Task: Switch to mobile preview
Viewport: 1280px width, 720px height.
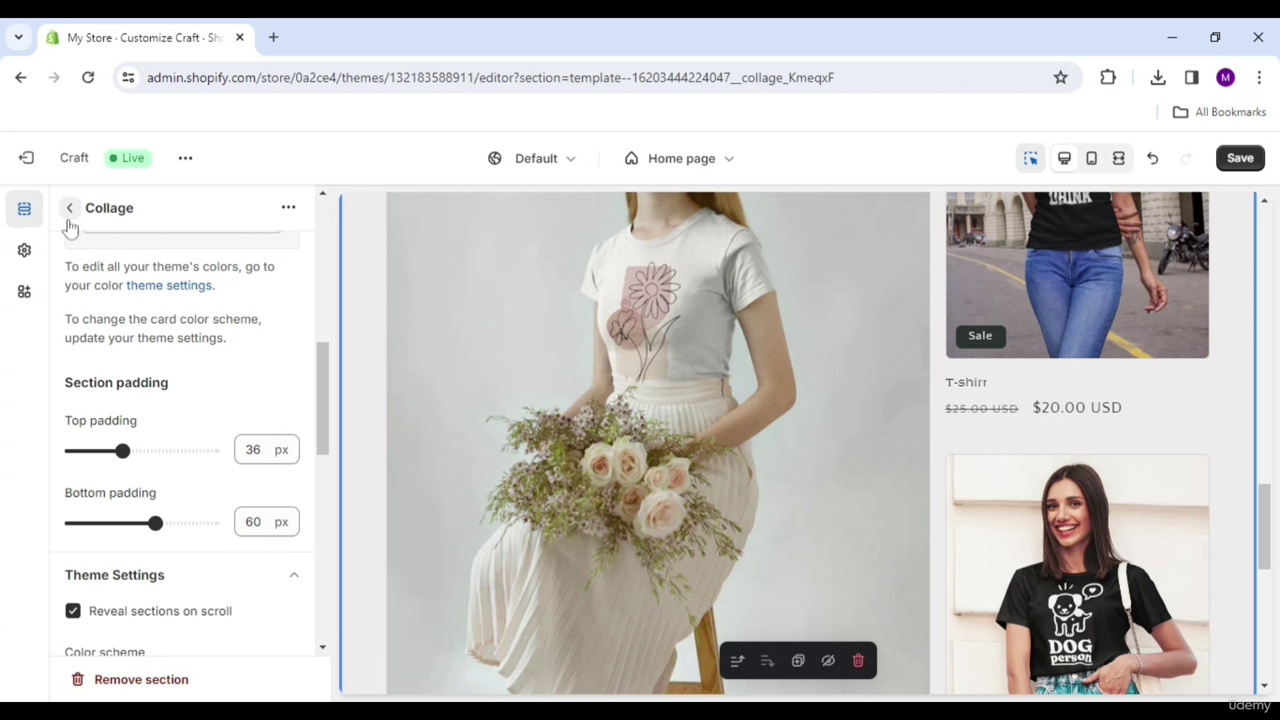Action: coord(1091,158)
